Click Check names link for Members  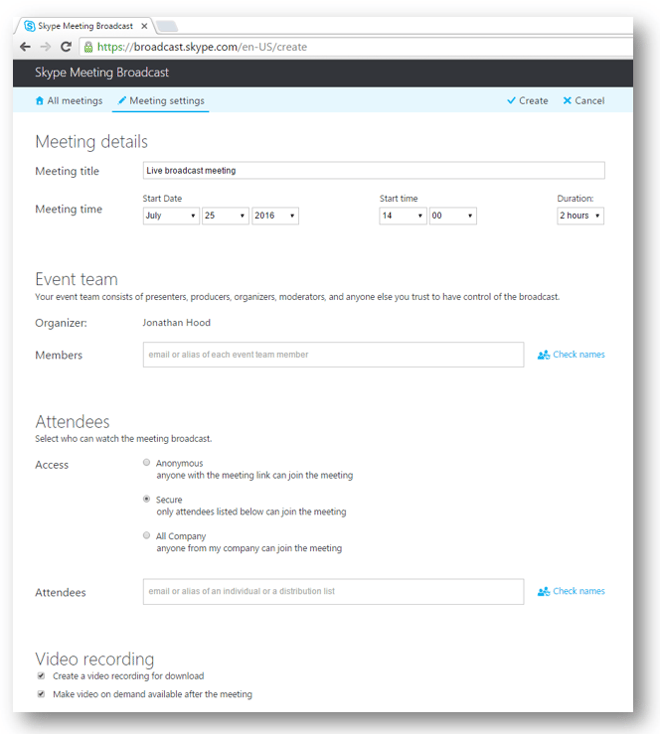pyautogui.click(x=579, y=354)
